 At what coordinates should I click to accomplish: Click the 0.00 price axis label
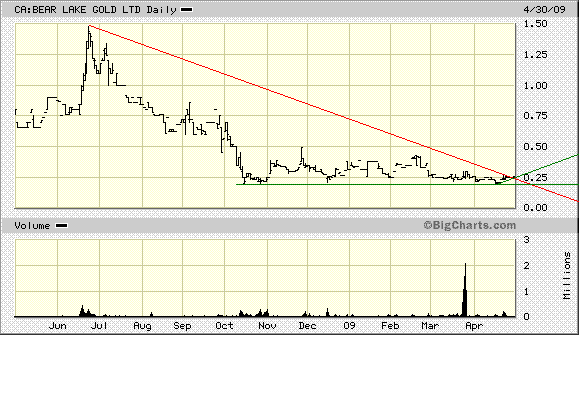pos(535,207)
